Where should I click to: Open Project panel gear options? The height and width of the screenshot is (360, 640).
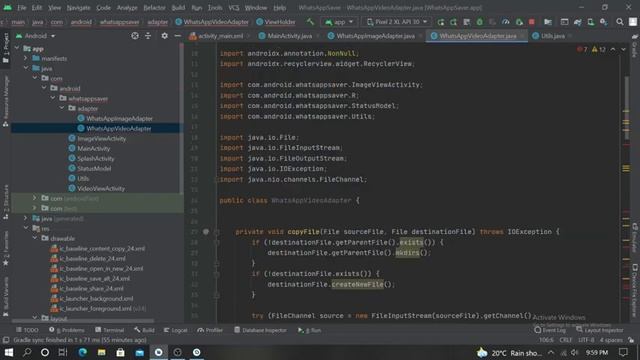[164, 36]
